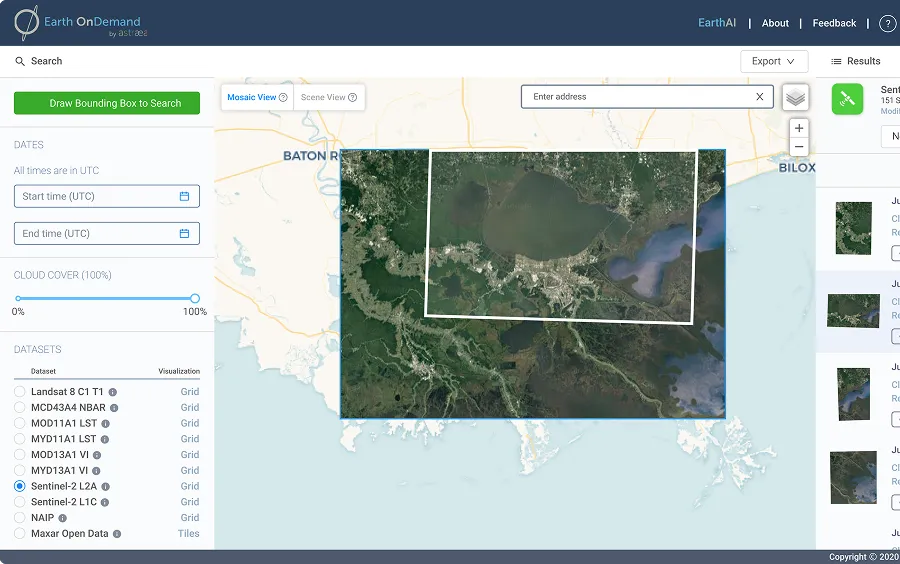The height and width of the screenshot is (564, 900).
Task: Open Grid visualization for MYD11A1 LST
Action: (190, 439)
